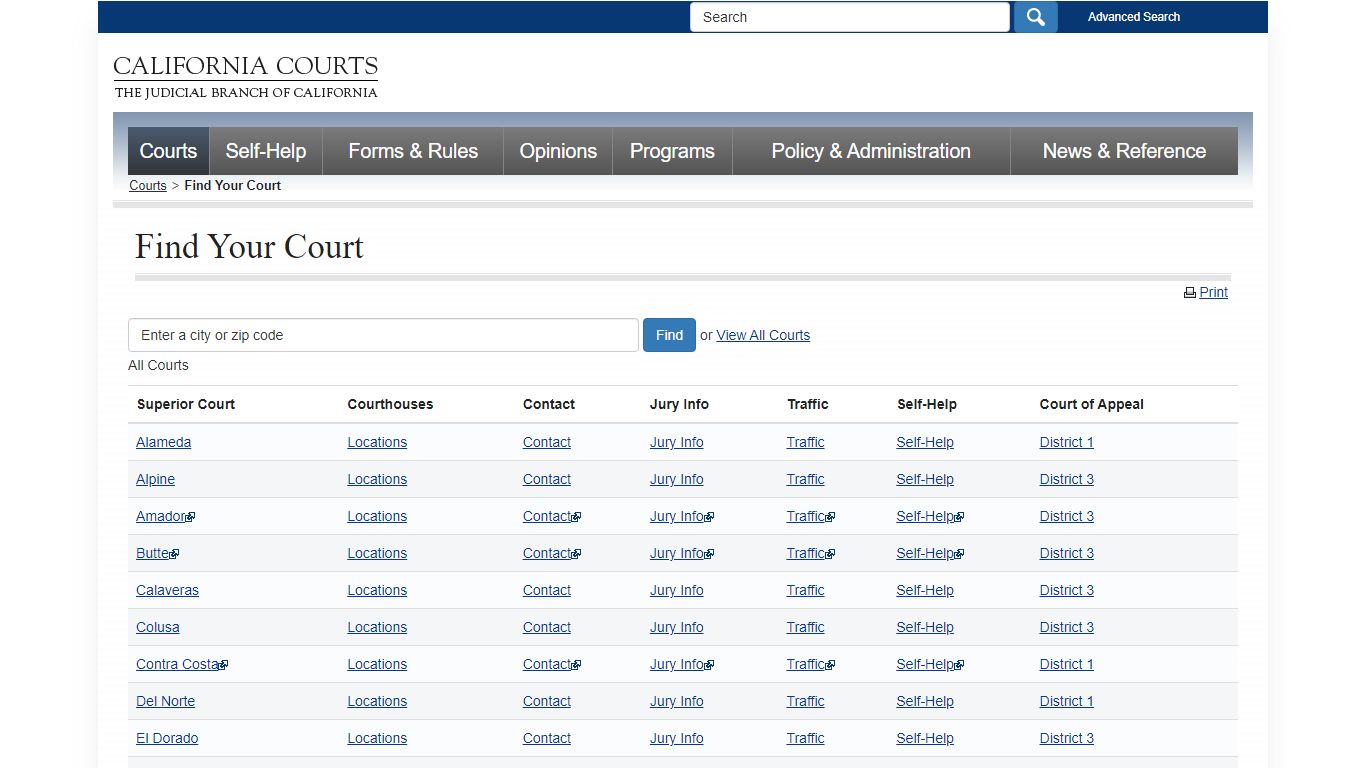Open the Del Norte court link
This screenshot has height=768, width=1366.
tap(165, 701)
